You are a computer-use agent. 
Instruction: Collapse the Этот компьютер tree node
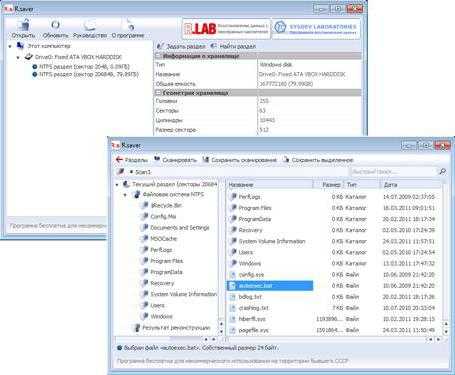tap(10, 46)
